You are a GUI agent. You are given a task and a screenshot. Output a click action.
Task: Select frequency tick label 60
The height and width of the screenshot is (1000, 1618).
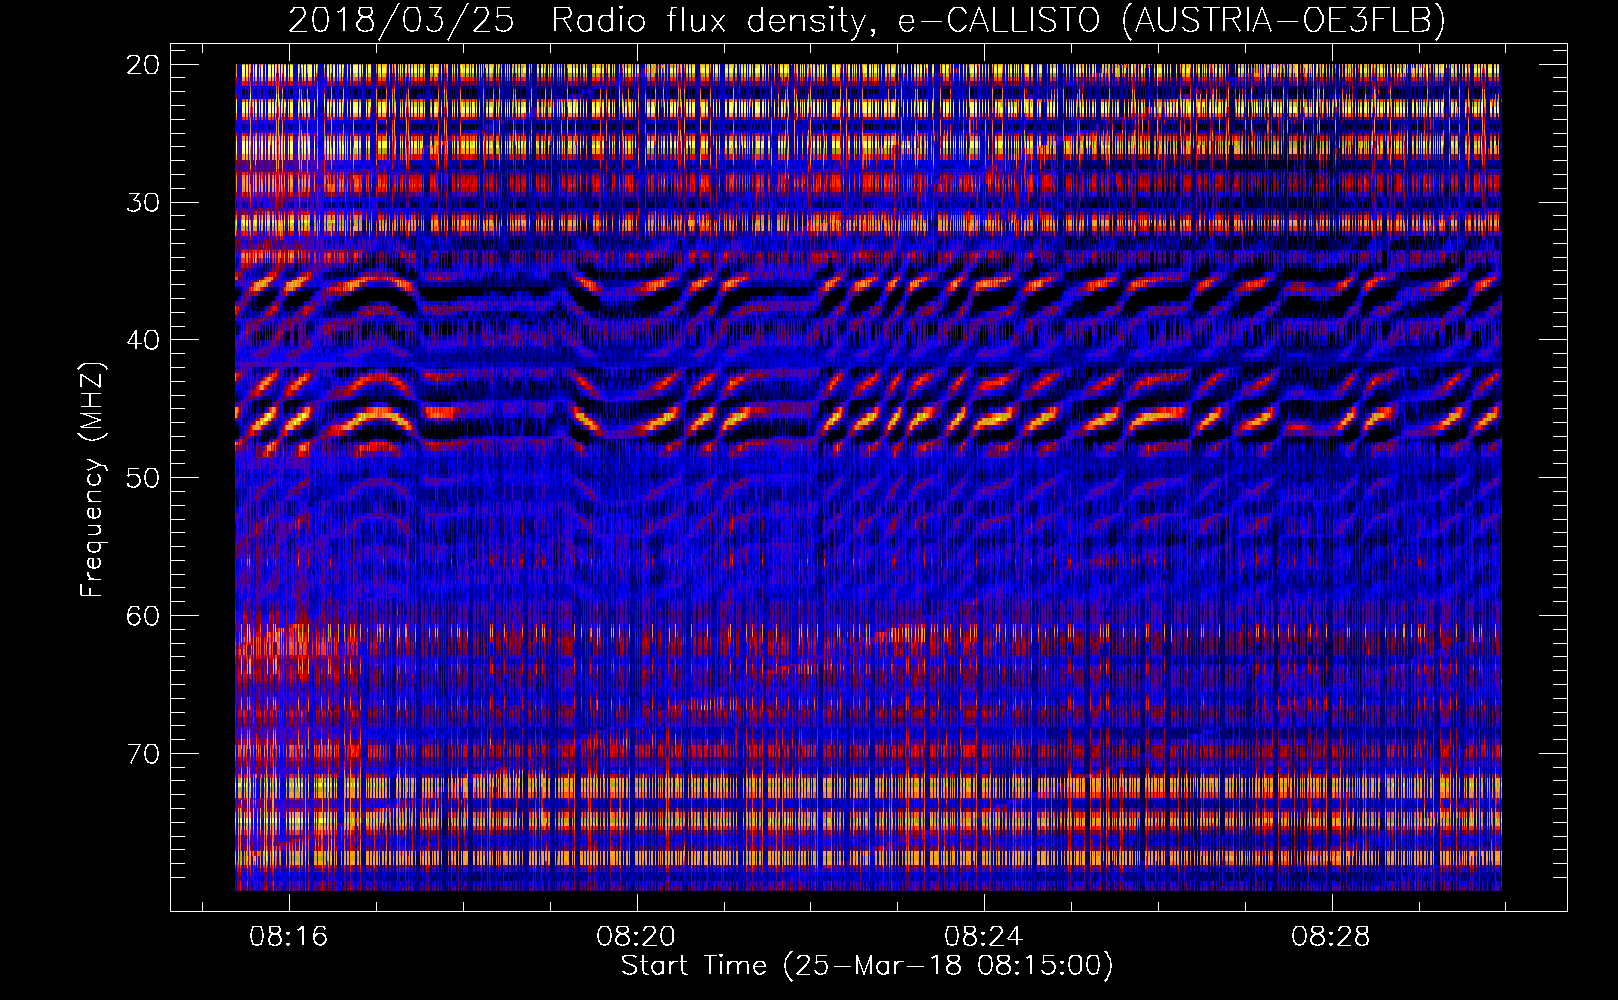(143, 615)
